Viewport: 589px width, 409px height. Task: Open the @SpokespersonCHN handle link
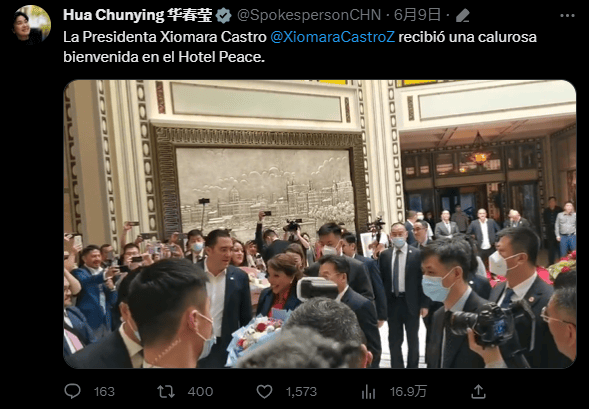point(309,15)
